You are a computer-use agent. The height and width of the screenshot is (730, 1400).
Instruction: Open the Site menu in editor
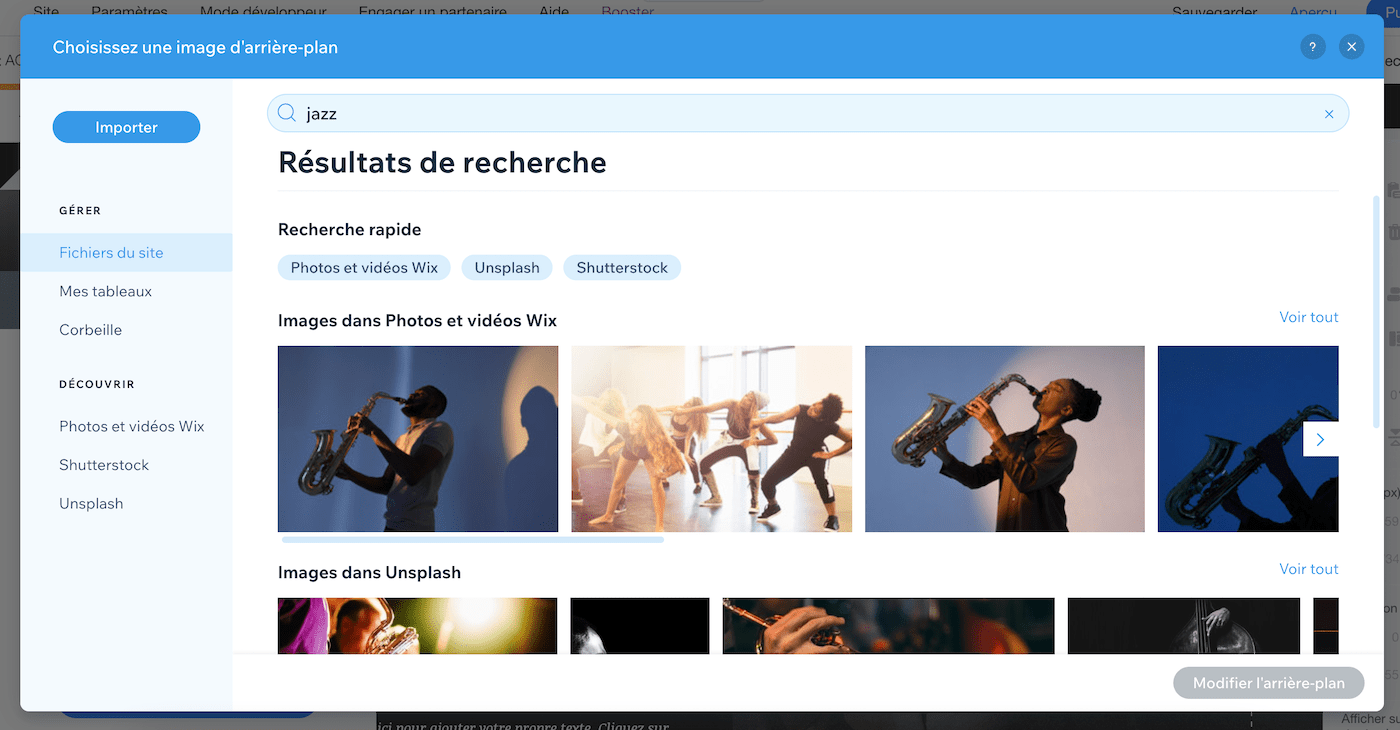[x=45, y=12]
